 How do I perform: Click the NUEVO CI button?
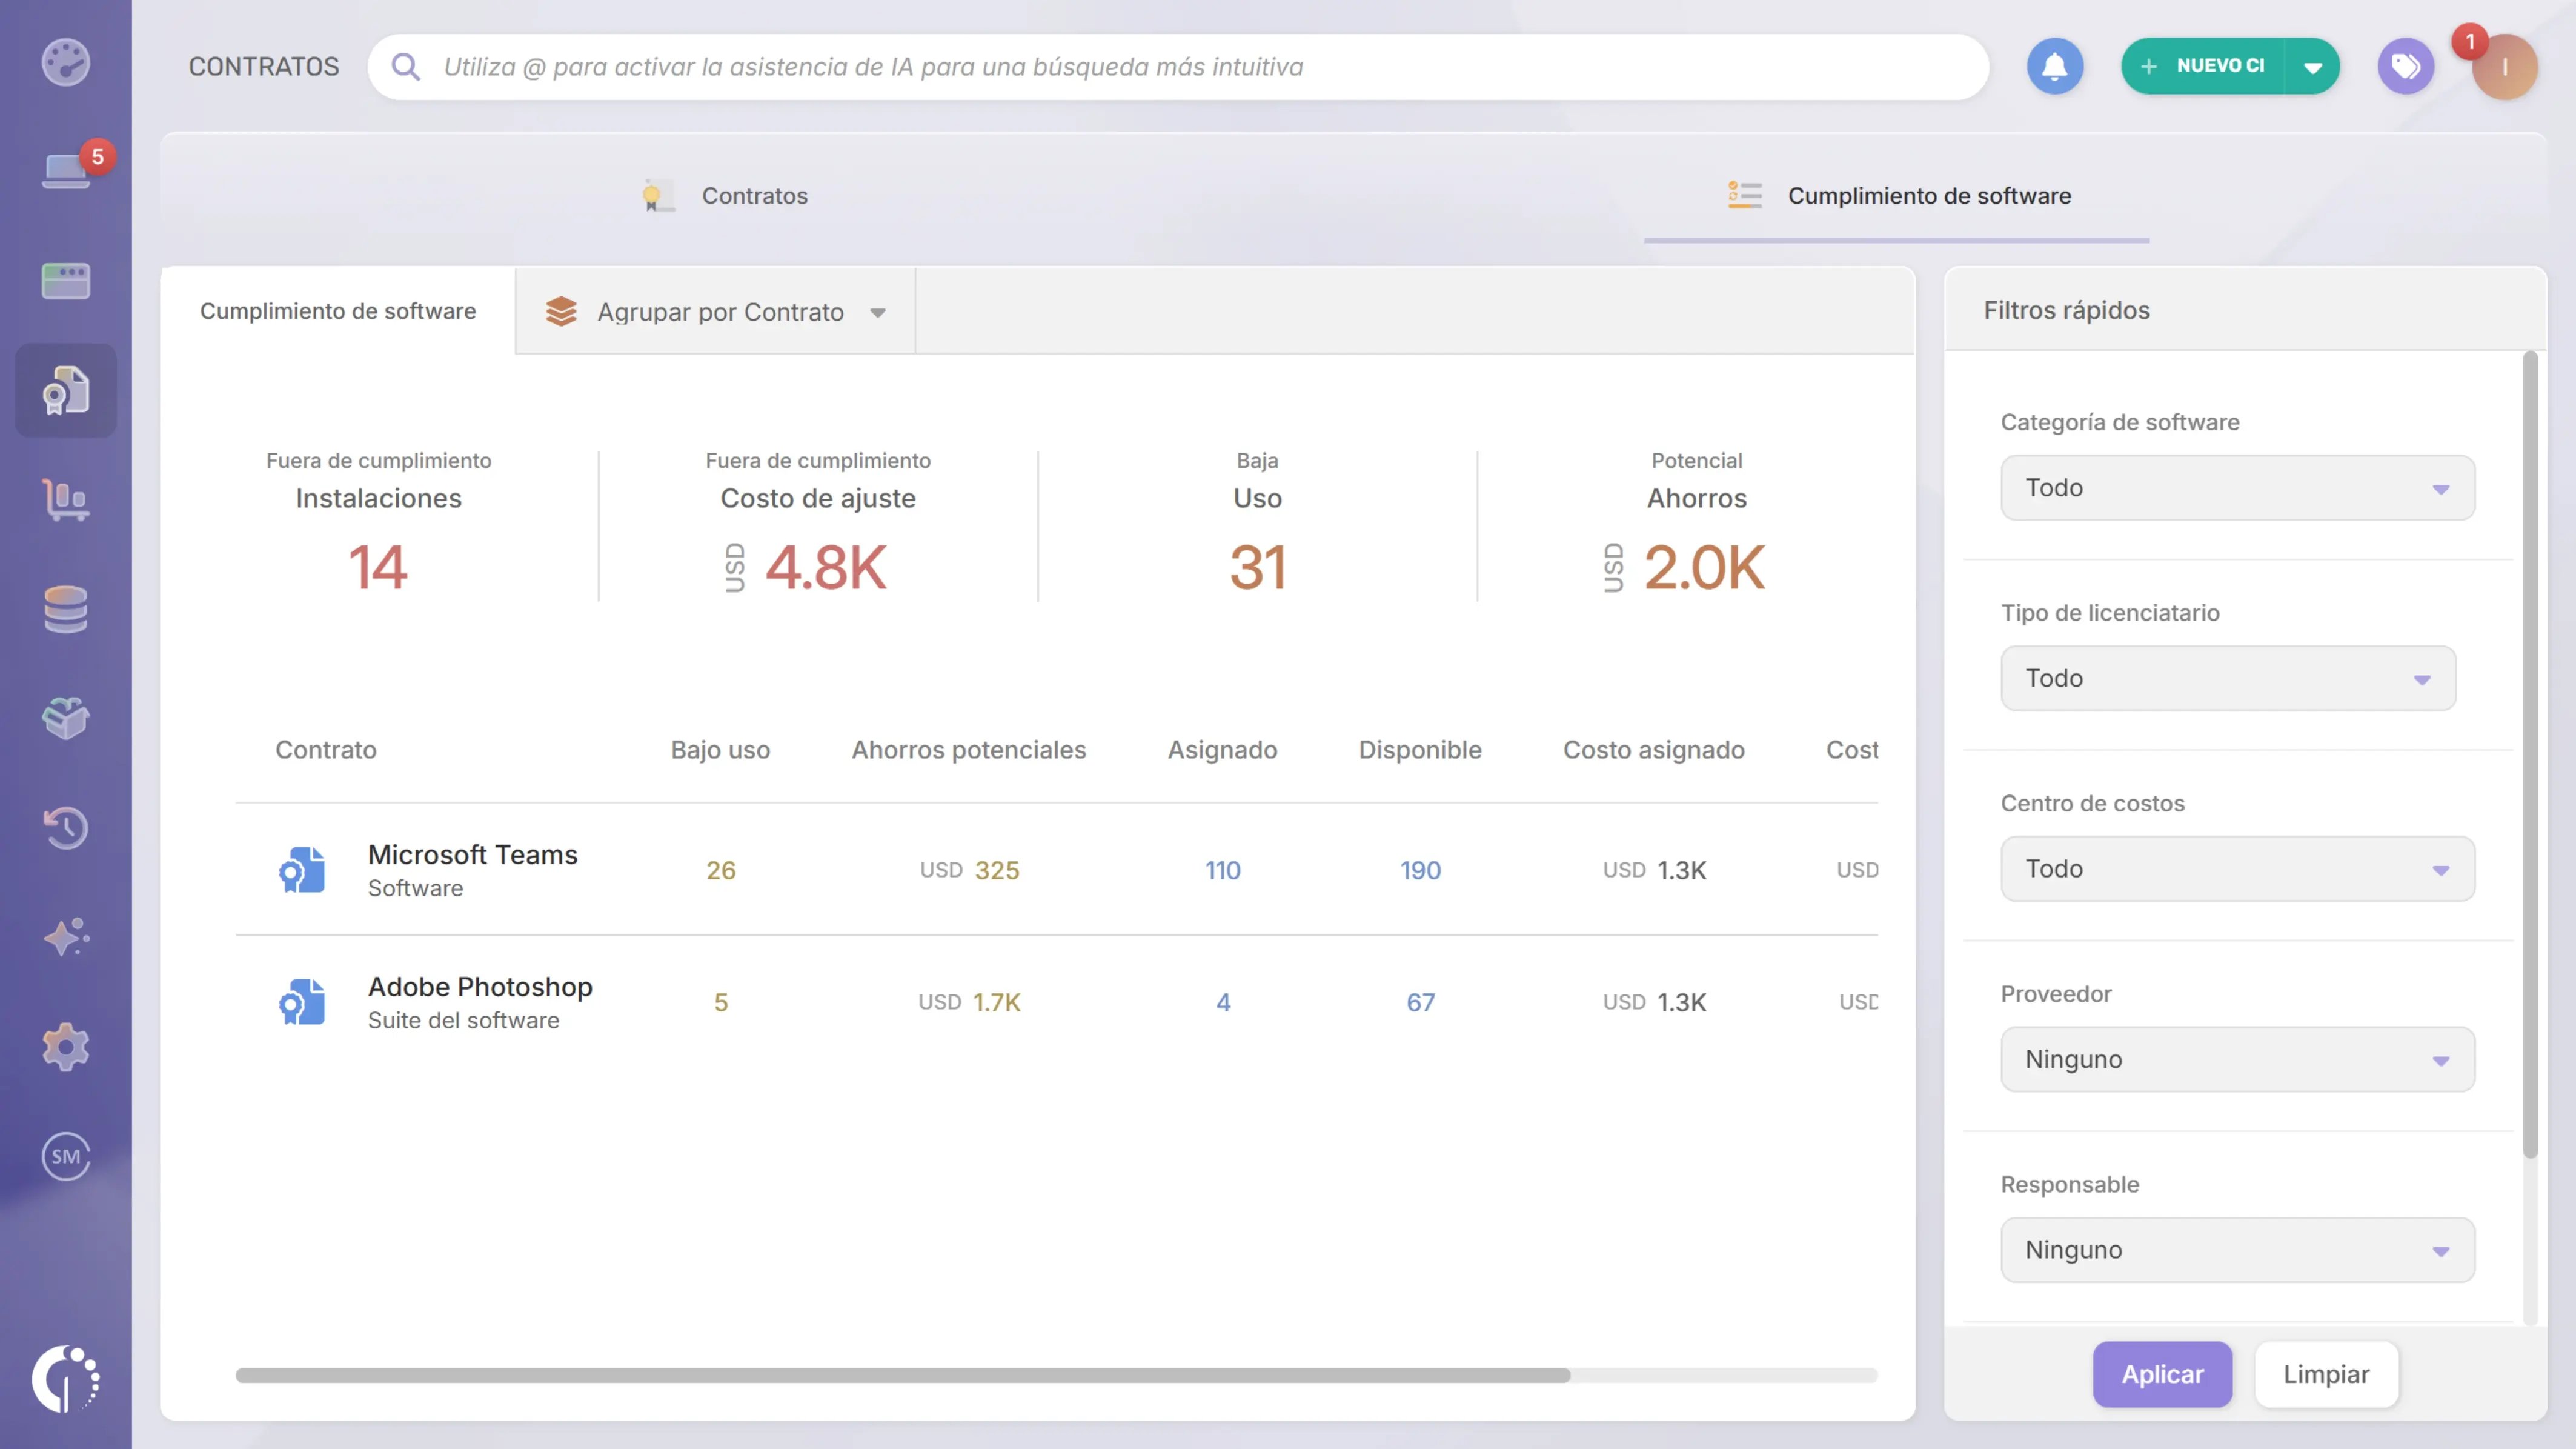2203,66
